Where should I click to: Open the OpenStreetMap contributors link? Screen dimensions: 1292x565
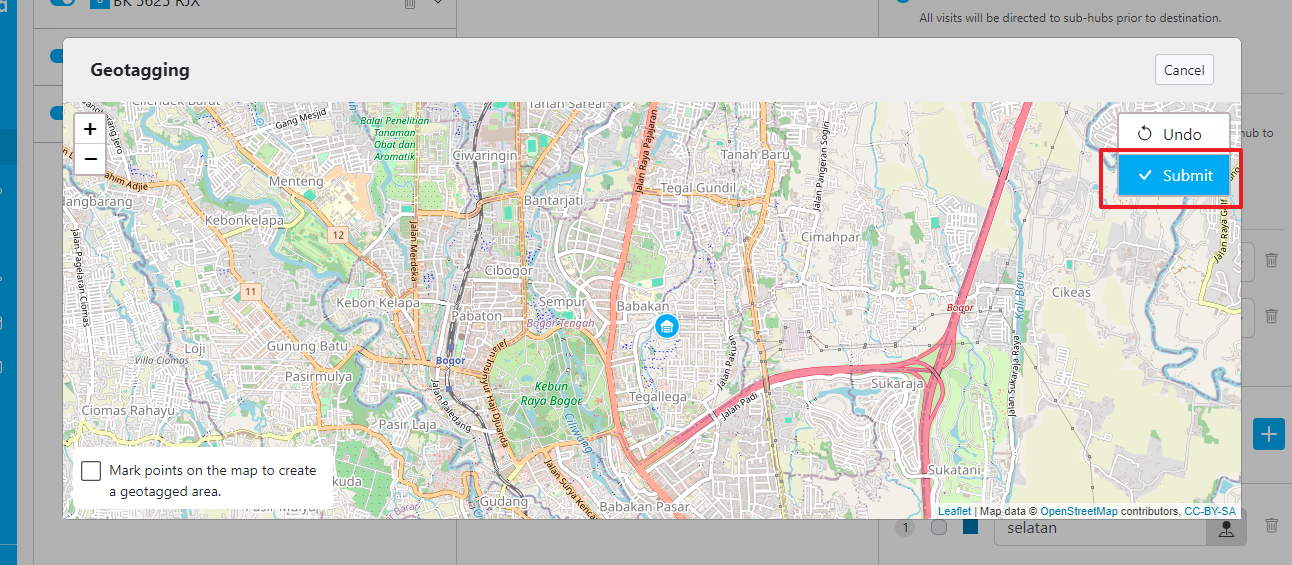[1078, 511]
